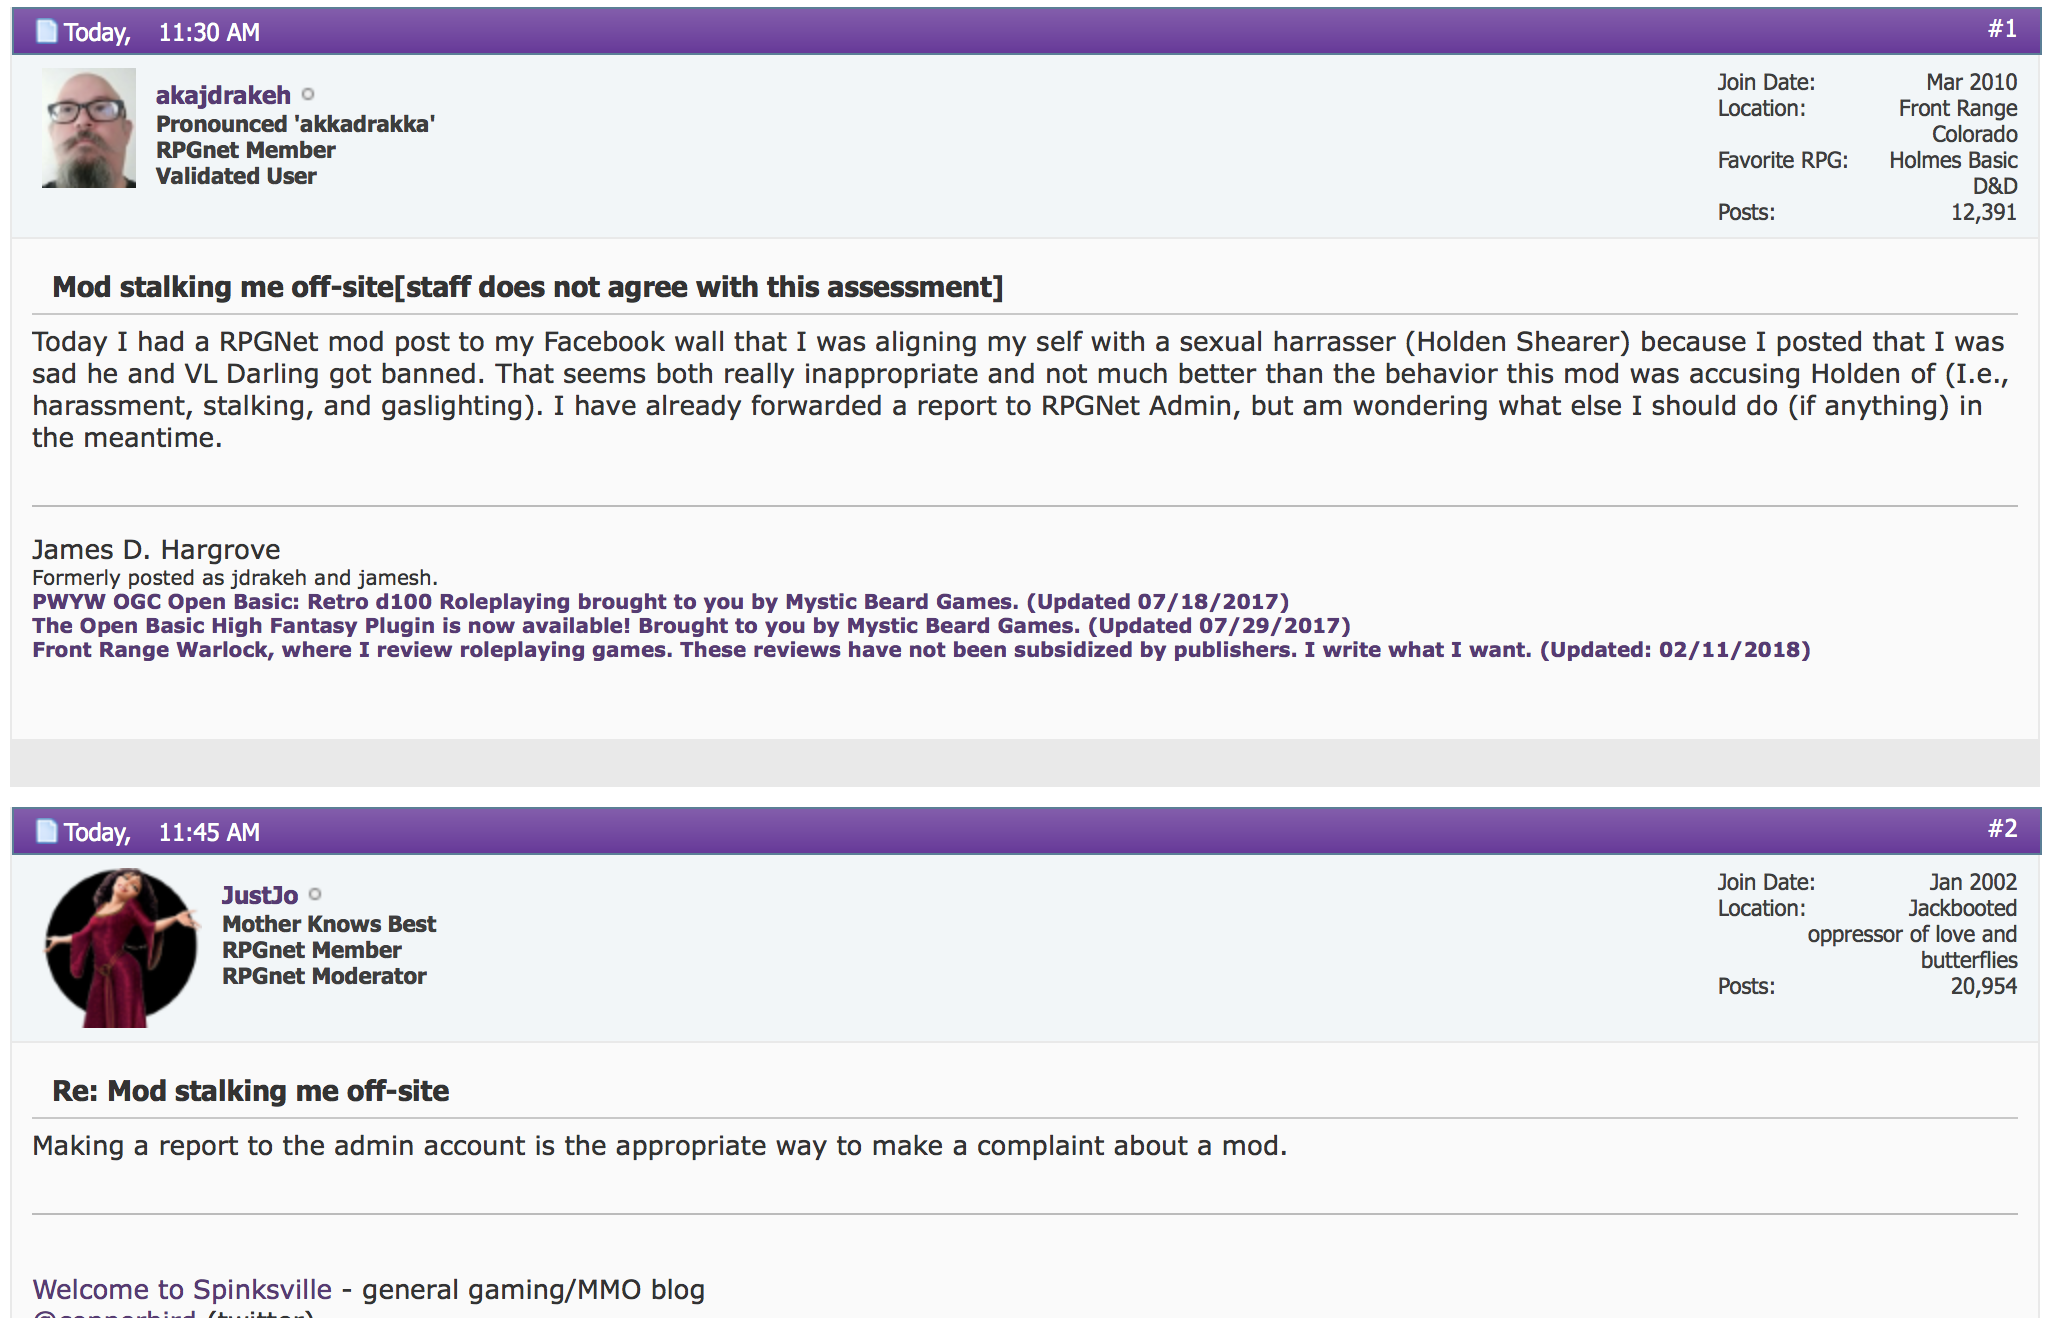Image resolution: width=2064 pixels, height=1318 pixels.
Task: Open JustJo's round avatar image
Action: click(121, 948)
